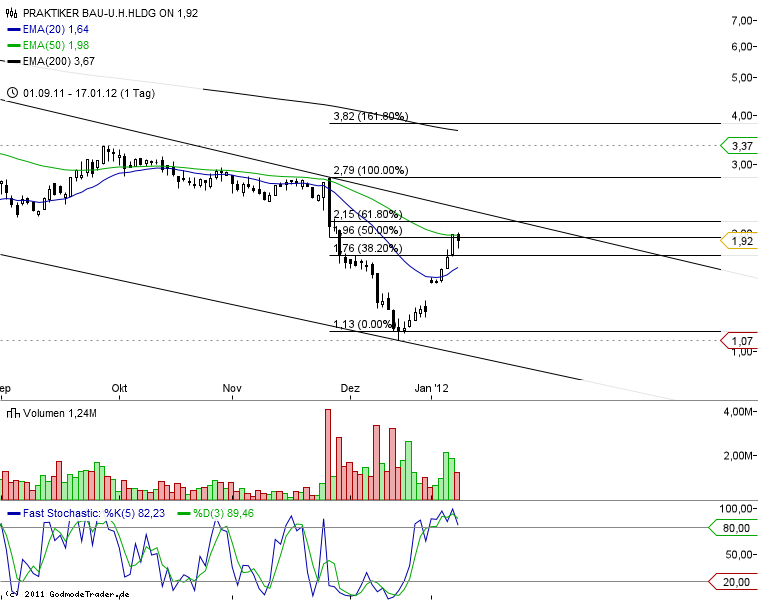Click the 7,00 price axis label
Viewport: 758px width, 600px height.
tap(743, 20)
